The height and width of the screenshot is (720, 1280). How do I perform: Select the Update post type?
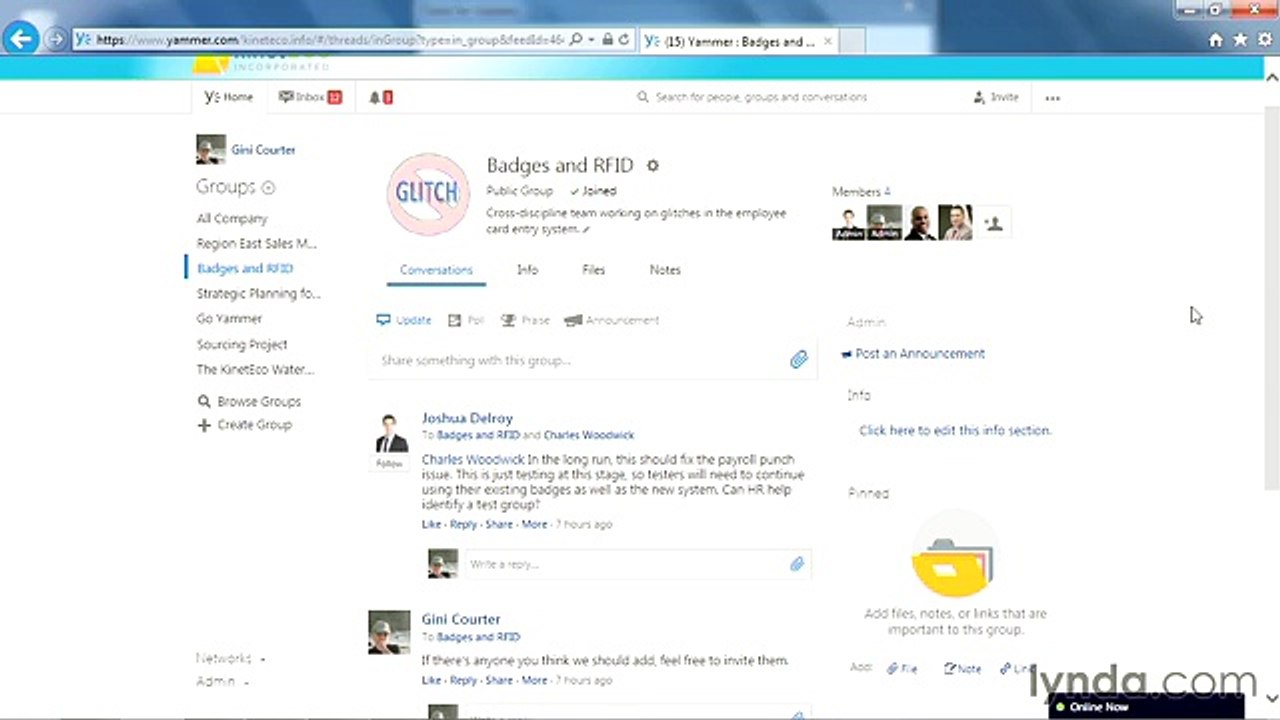404,320
